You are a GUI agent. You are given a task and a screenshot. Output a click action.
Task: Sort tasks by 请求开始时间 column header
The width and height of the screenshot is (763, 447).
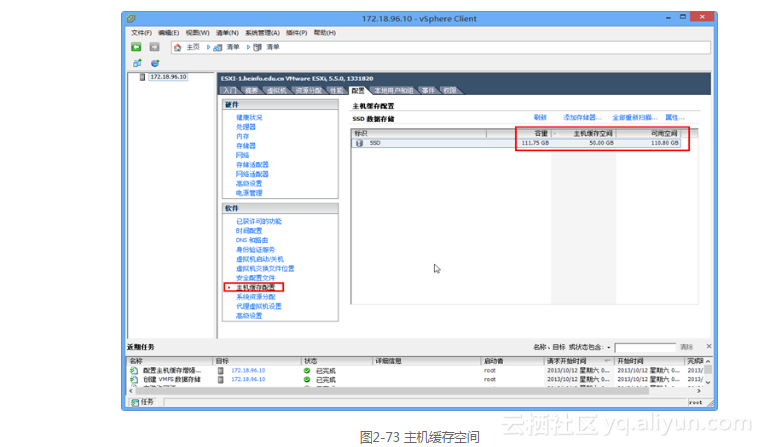point(579,361)
